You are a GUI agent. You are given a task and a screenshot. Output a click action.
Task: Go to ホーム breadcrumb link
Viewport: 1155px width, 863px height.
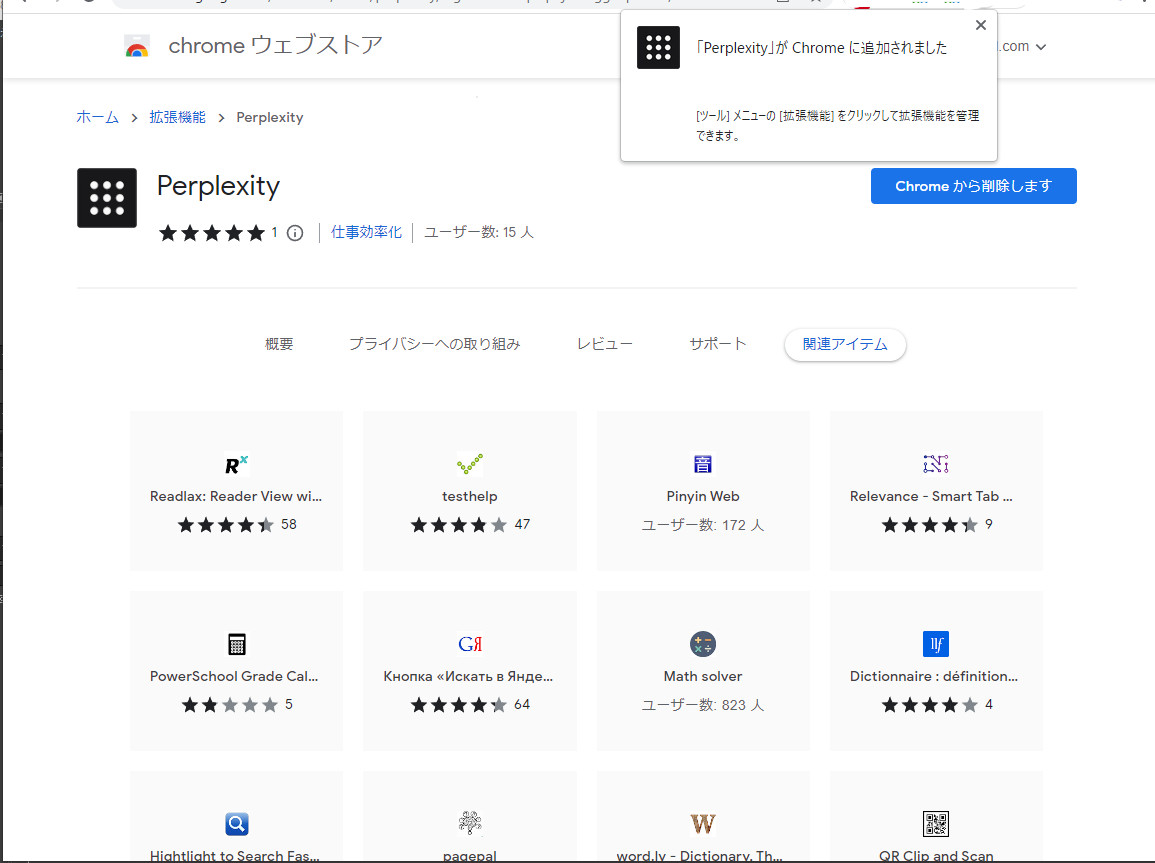coord(97,117)
